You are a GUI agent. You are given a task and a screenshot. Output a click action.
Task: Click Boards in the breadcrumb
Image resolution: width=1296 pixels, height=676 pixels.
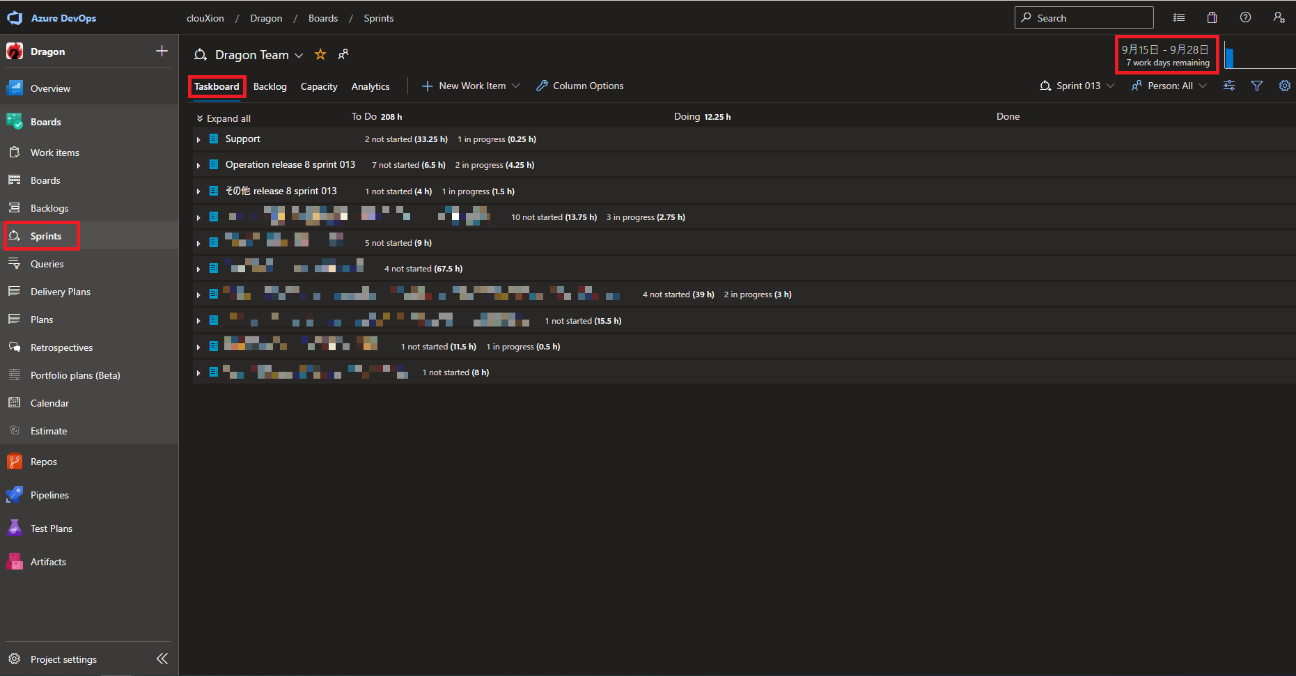tap(323, 18)
